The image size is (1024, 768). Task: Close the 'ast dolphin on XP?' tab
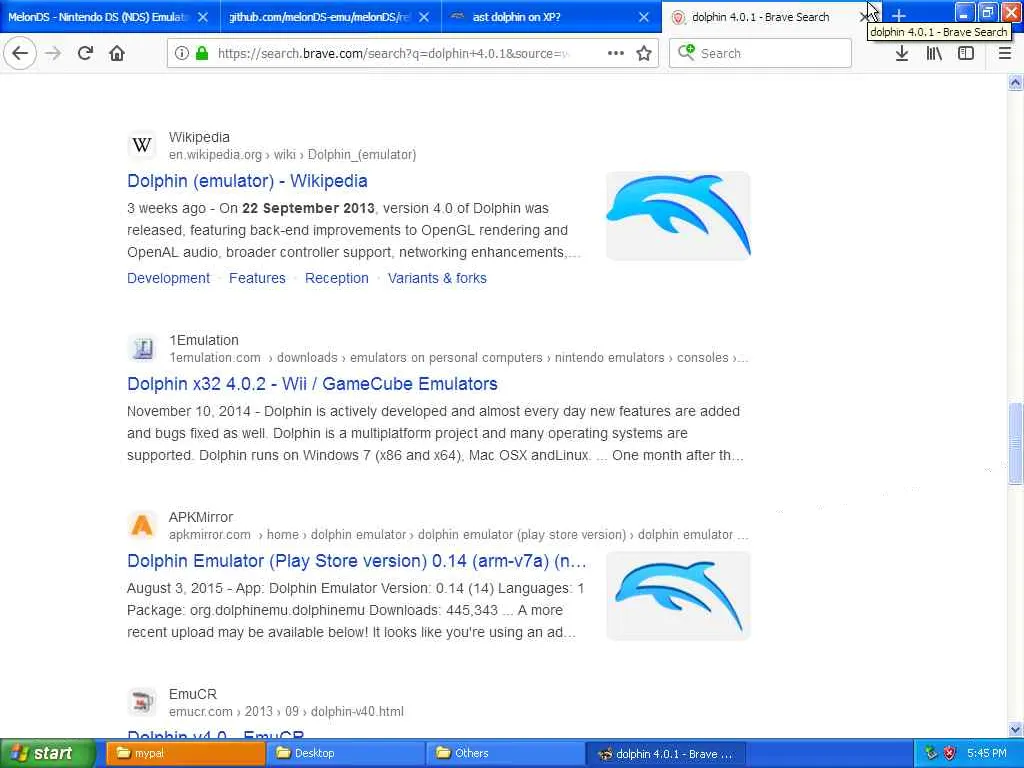[644, 17]
